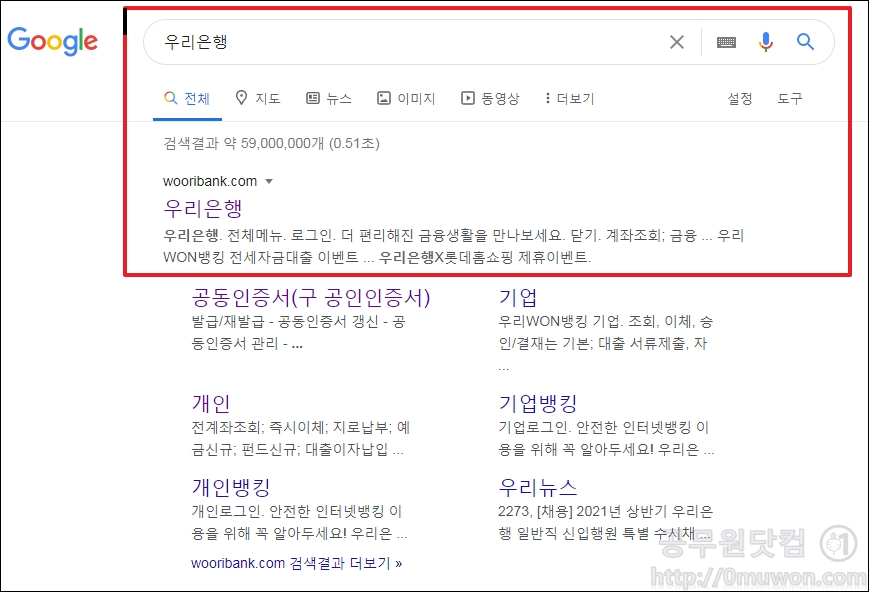Viewport: 869px width, 592px height.
Task: Click the newspaper icon beside 뉴스
Action: pyautogui.click(x=313, y=98)
